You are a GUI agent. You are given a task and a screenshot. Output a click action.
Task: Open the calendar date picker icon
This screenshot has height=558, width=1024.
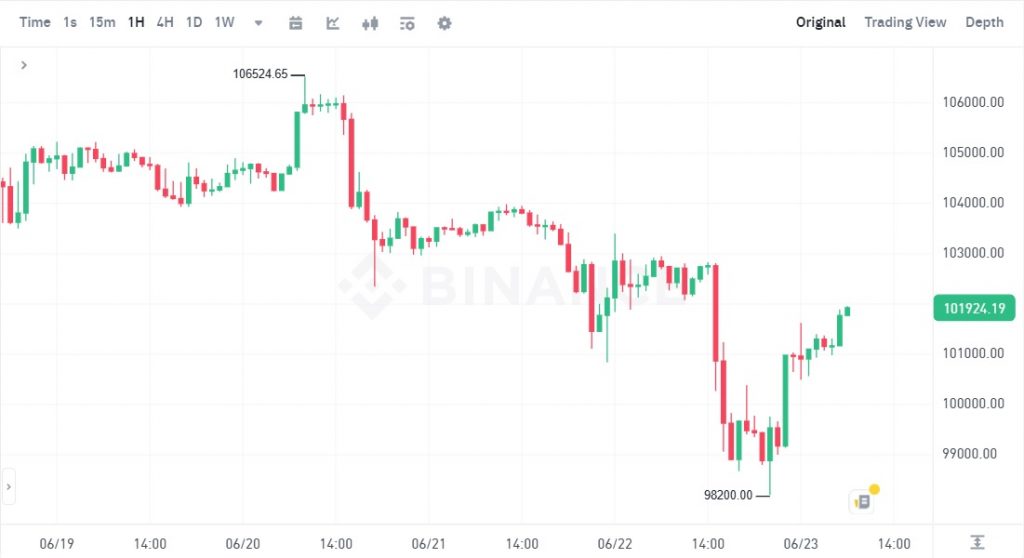[295, 23]
